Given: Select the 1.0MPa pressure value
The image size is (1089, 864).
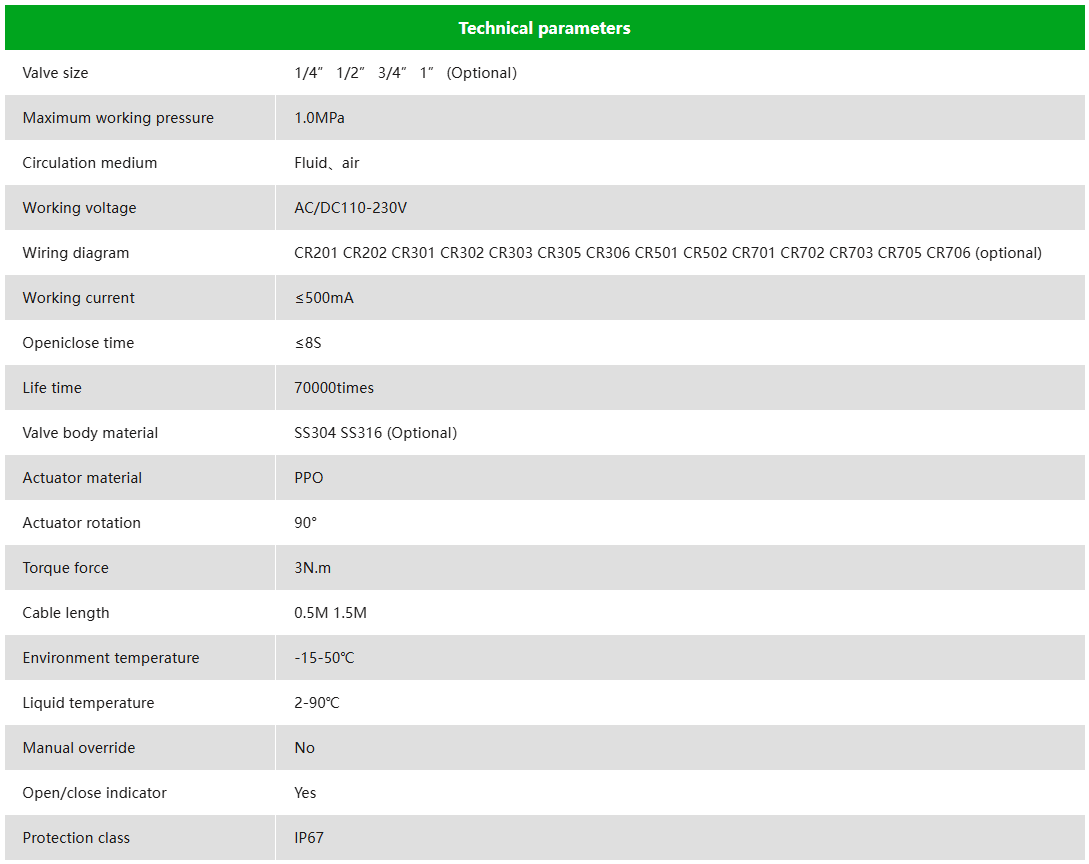Looking at the screenshot, I should pyautogui.click(x=319, y=118).
